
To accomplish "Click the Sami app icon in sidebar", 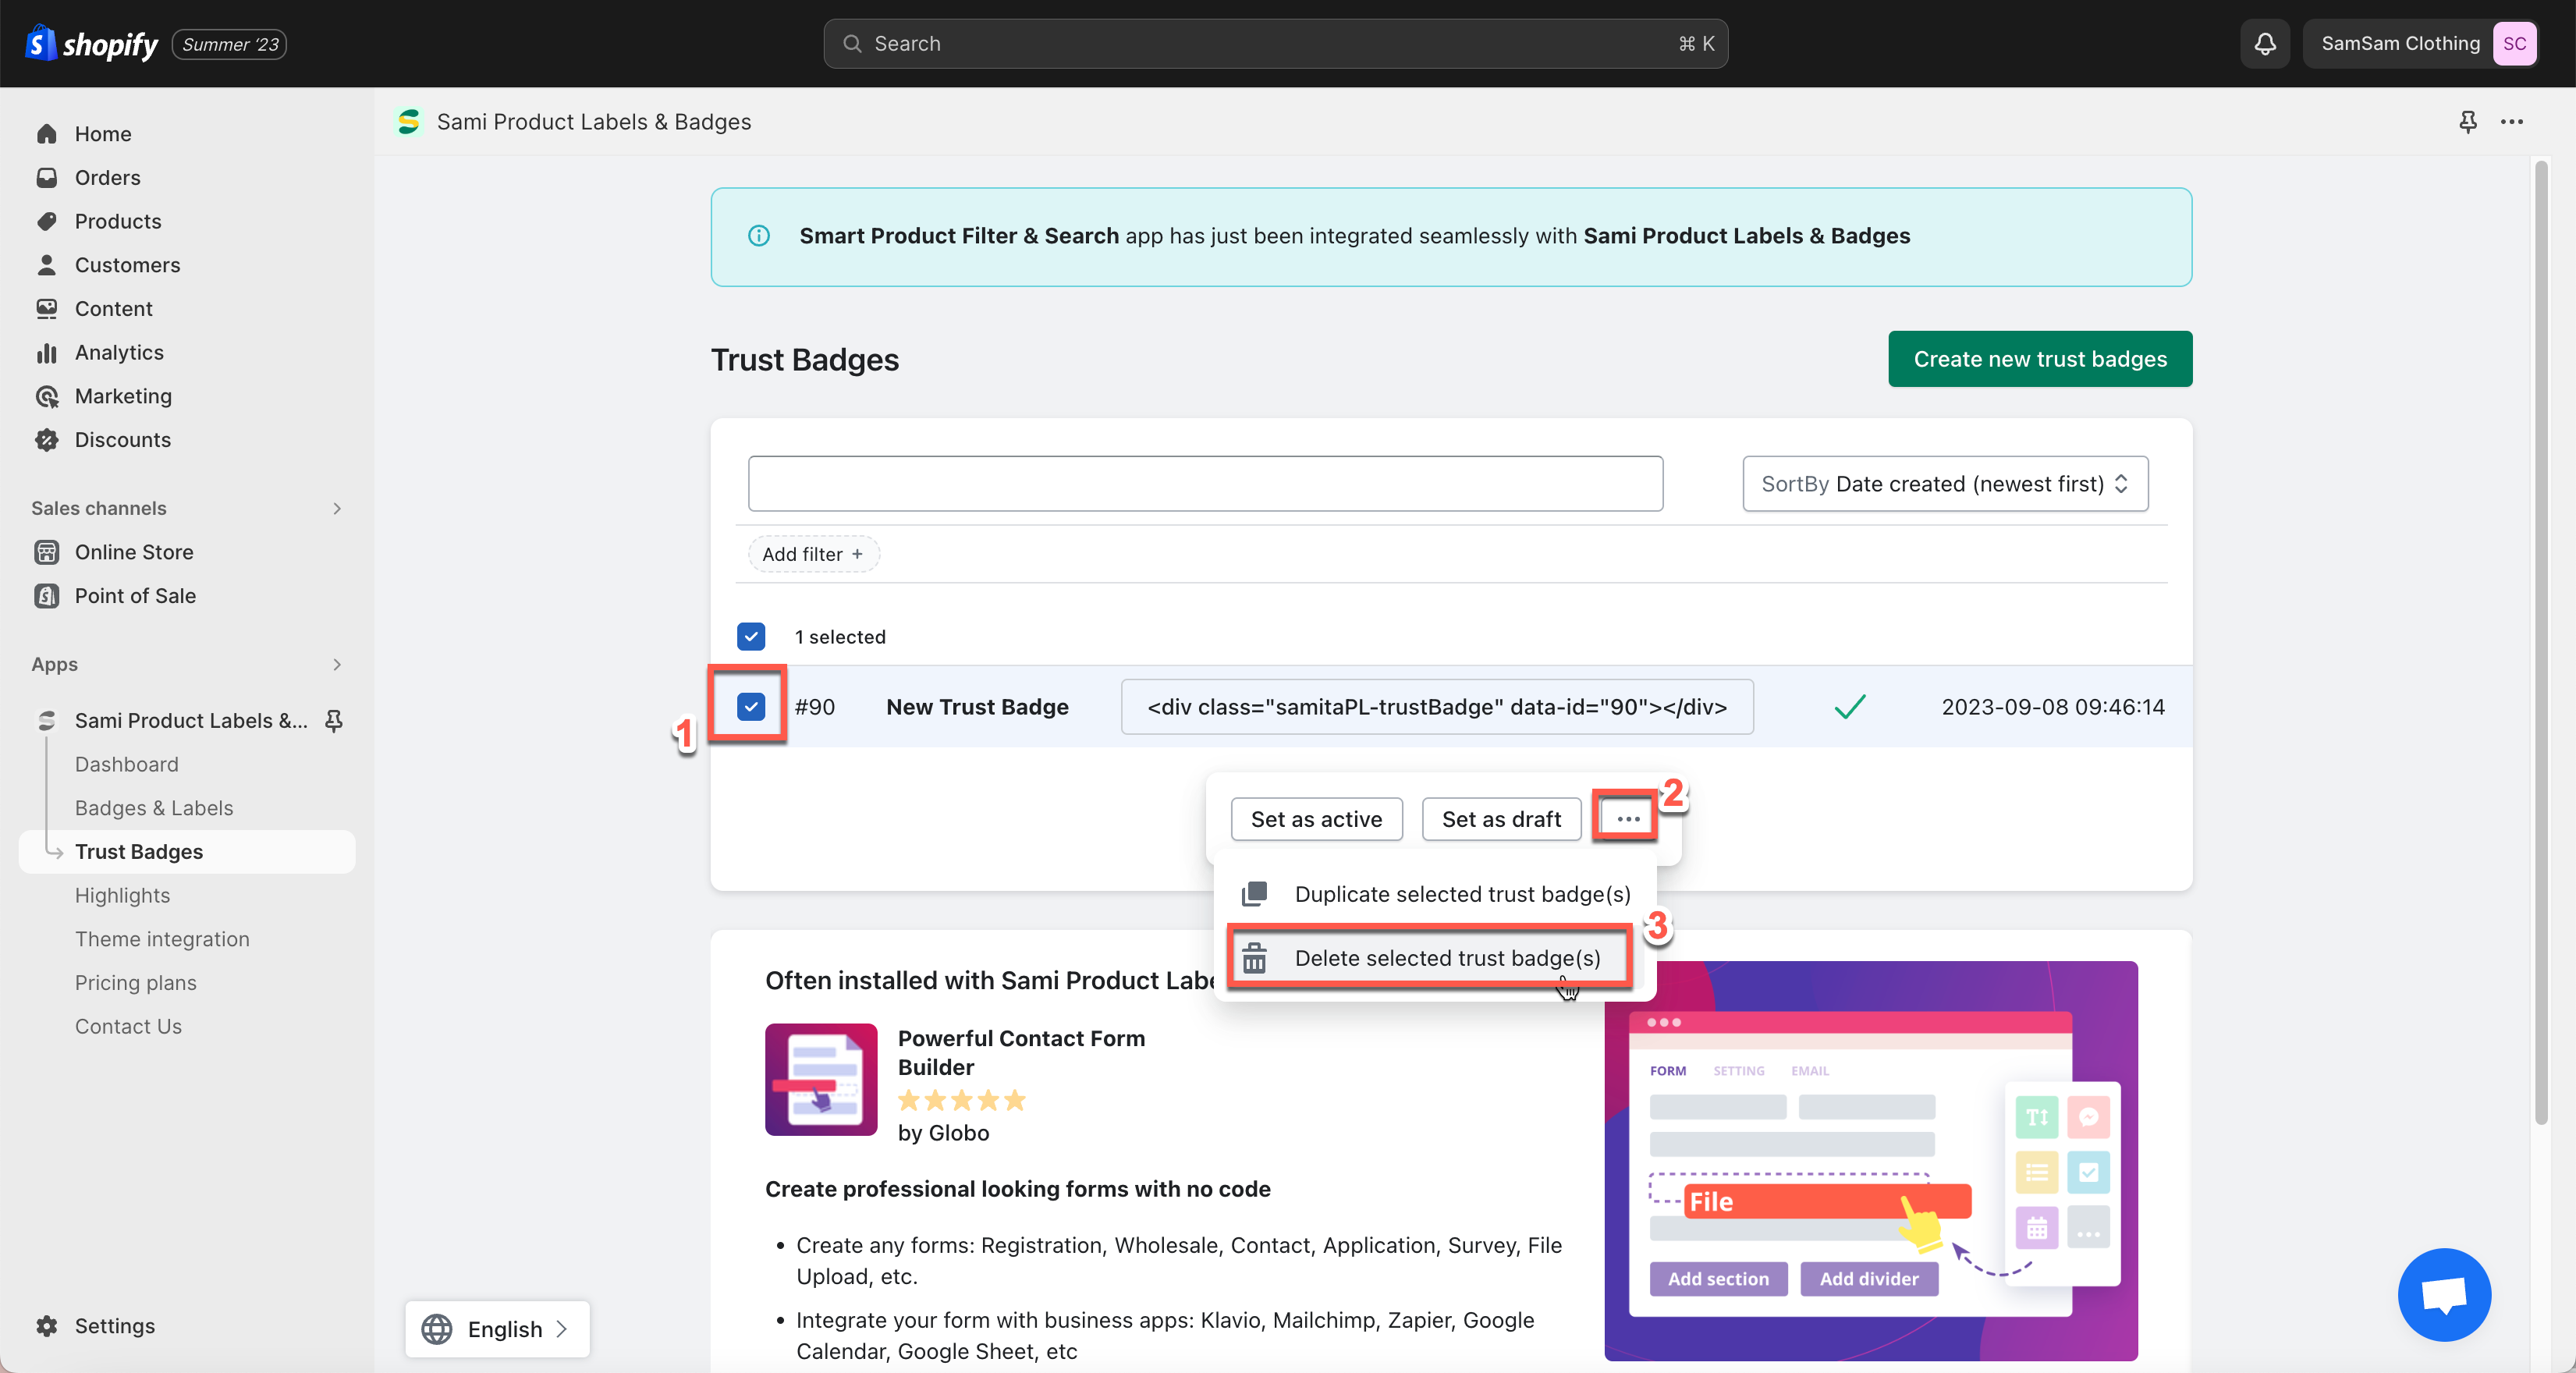I will (x=47, y=721).
